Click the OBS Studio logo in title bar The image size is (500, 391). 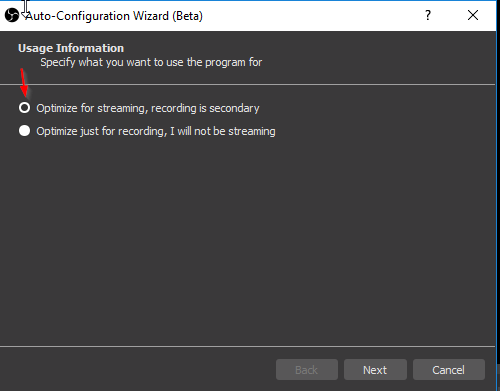tap(12, 15)
